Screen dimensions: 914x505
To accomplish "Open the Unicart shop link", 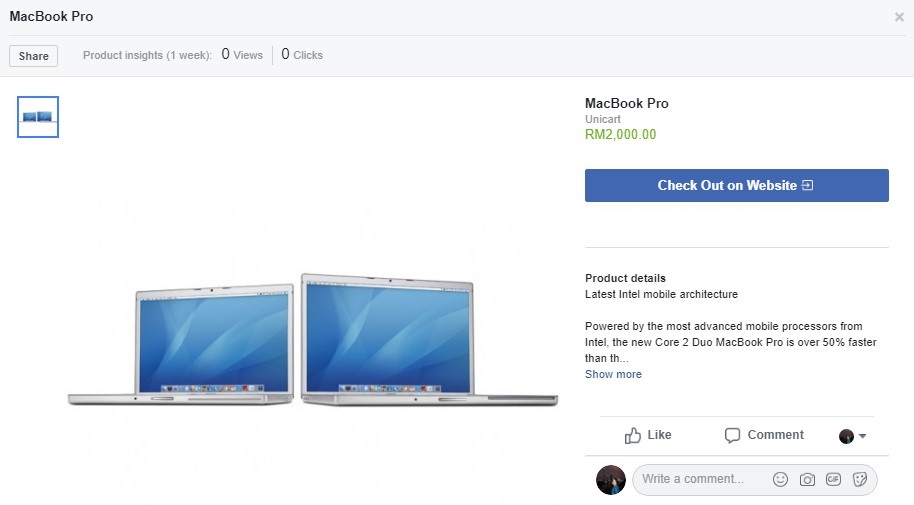I will 603,119.
